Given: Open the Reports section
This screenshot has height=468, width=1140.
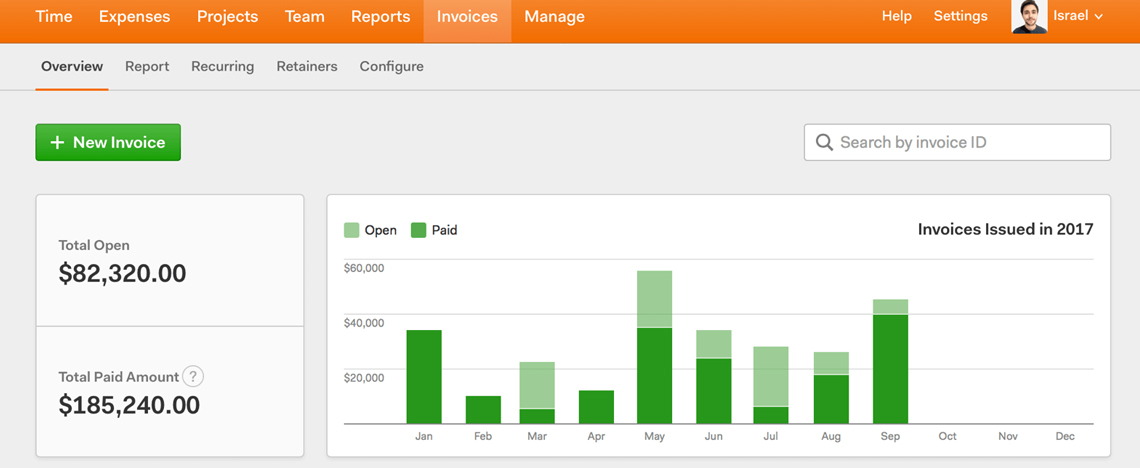Looking at the screenshot, I should [x=381, y=16].
